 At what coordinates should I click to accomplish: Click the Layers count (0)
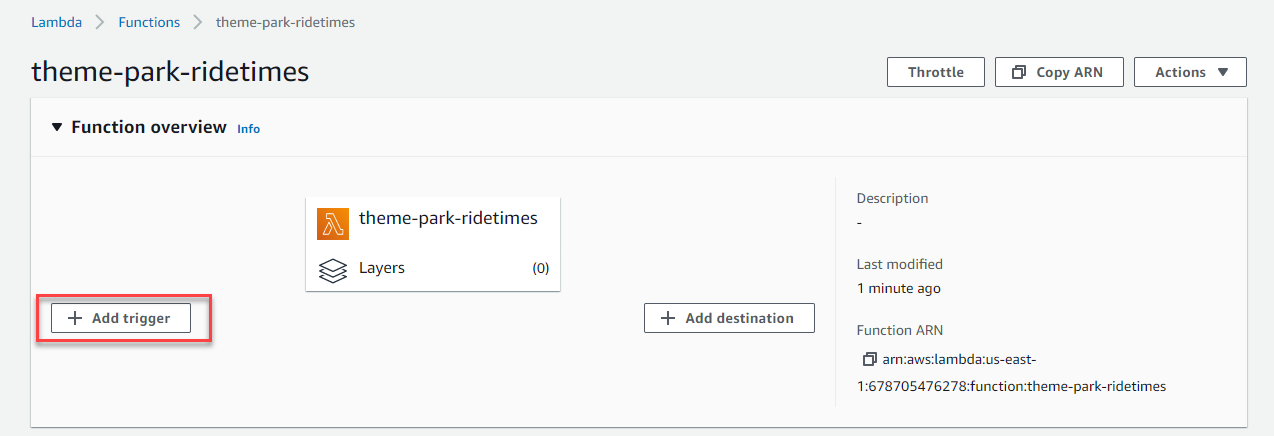coord(540,268)
